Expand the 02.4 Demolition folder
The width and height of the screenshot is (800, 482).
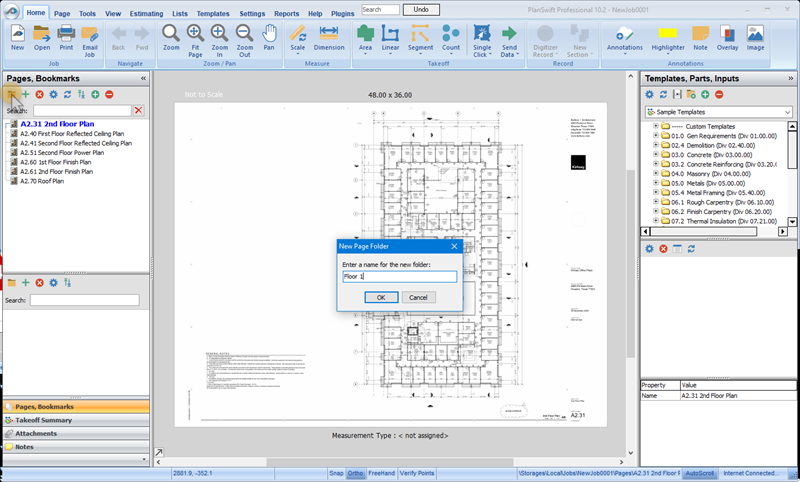click(656, 145)
